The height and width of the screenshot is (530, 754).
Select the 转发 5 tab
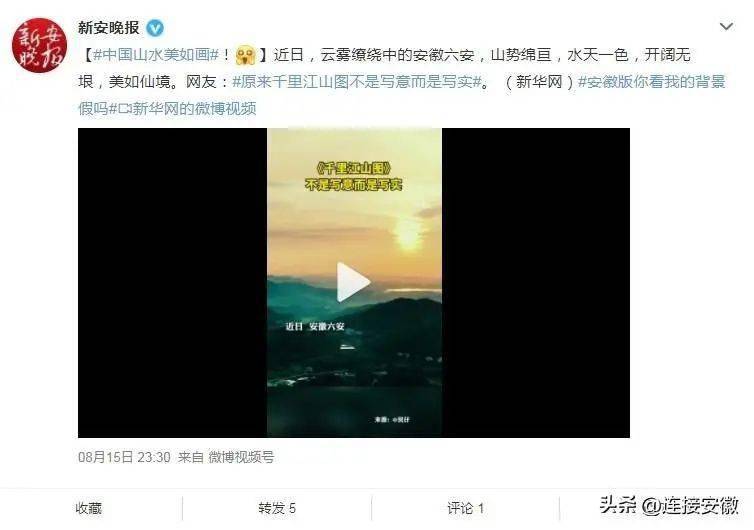click(x=277, y=508)
